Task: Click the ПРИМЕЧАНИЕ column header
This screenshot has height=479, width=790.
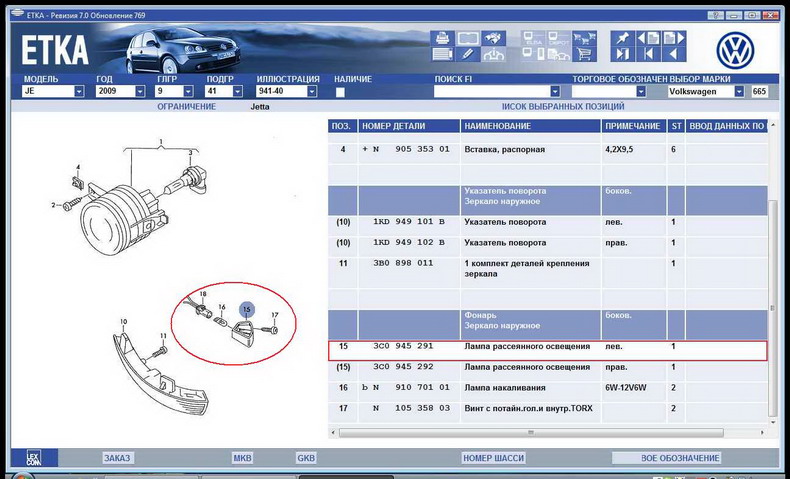Action: 633,126
